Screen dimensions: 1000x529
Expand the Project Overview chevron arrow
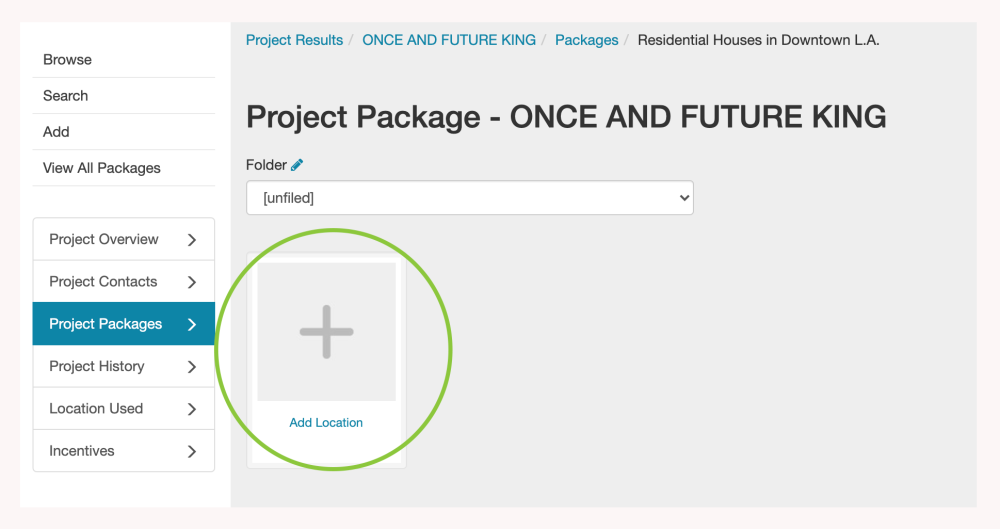tap(192, 240)
